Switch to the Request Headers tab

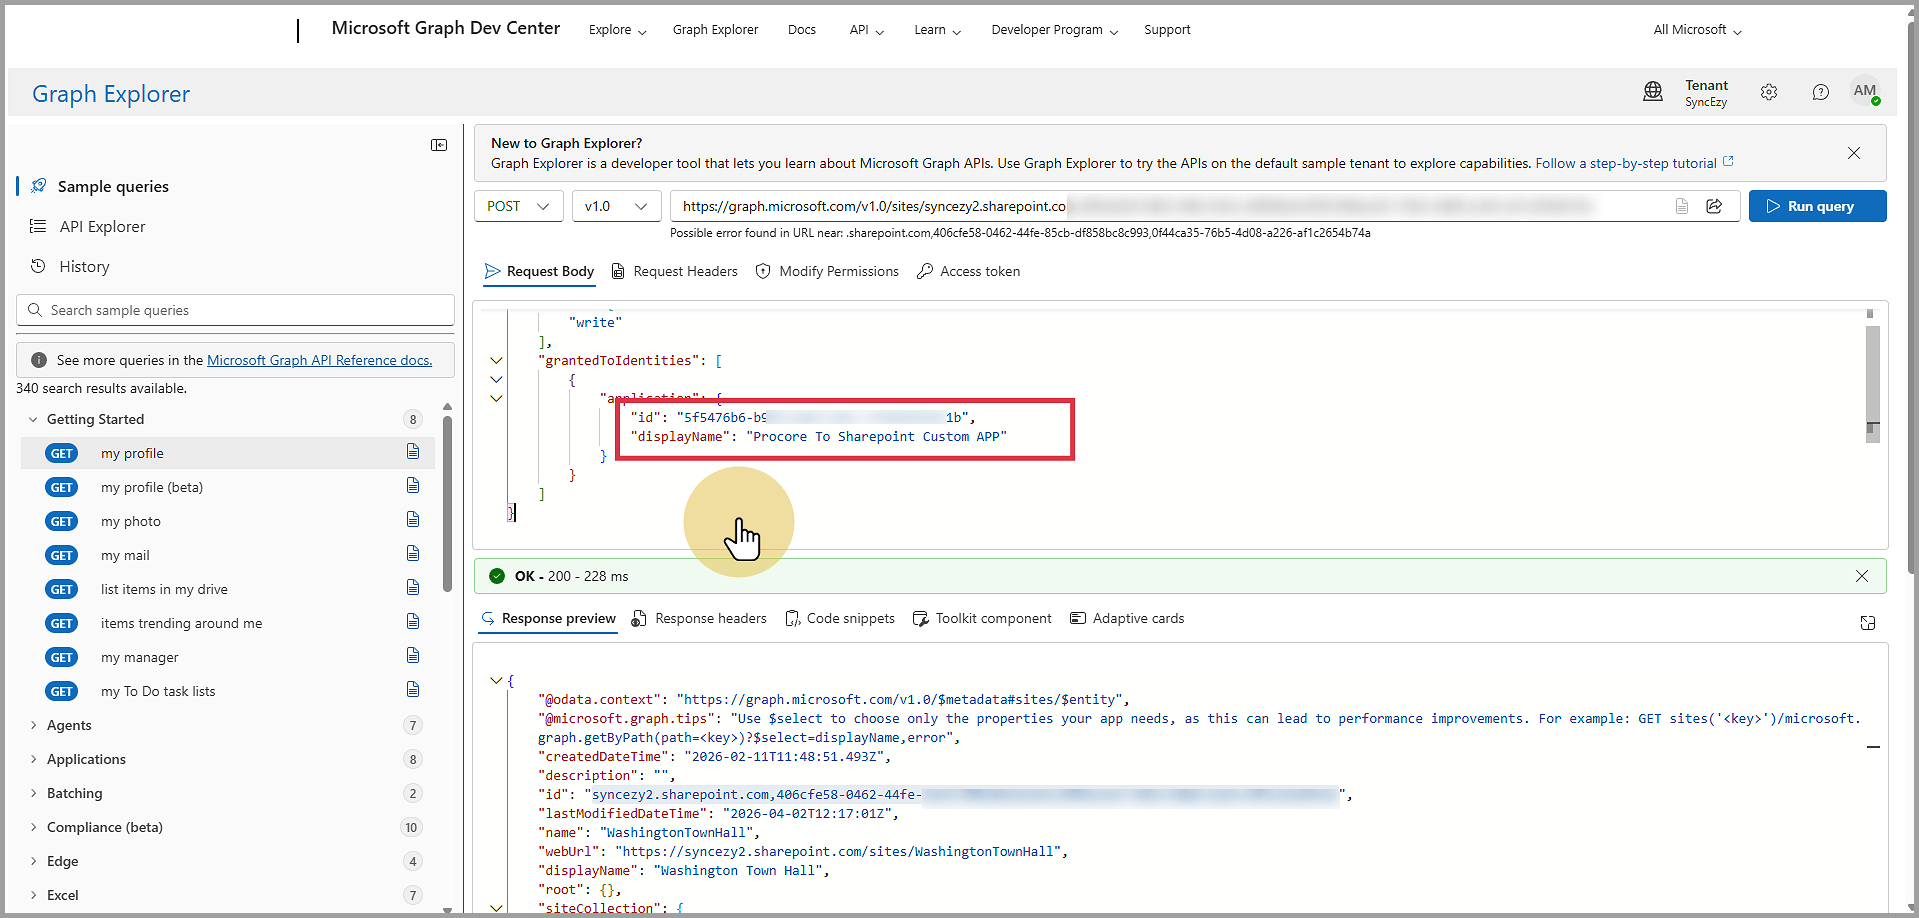pyautogui.click(x=686, y=271)
